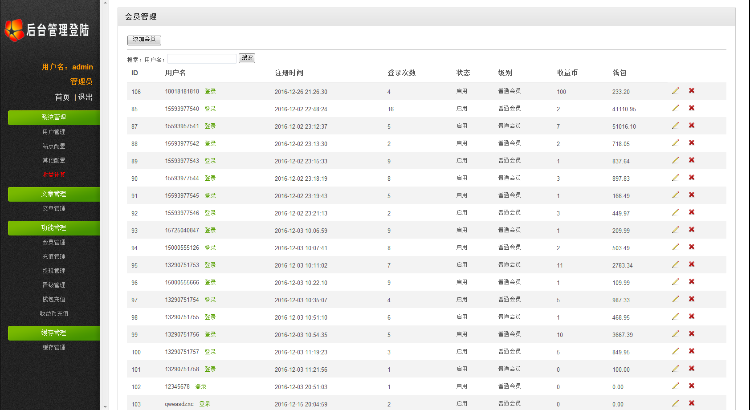The height and width of the screenshot is (410, 750).
Task: Click the 退出 logout link
Action: click(85, 97)
